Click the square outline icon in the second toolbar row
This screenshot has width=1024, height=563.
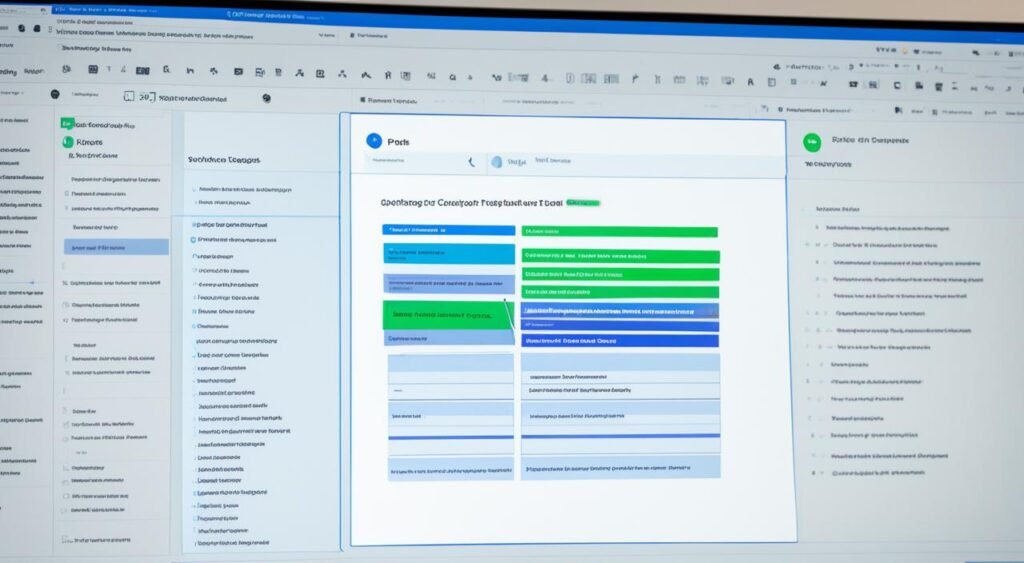129,97
